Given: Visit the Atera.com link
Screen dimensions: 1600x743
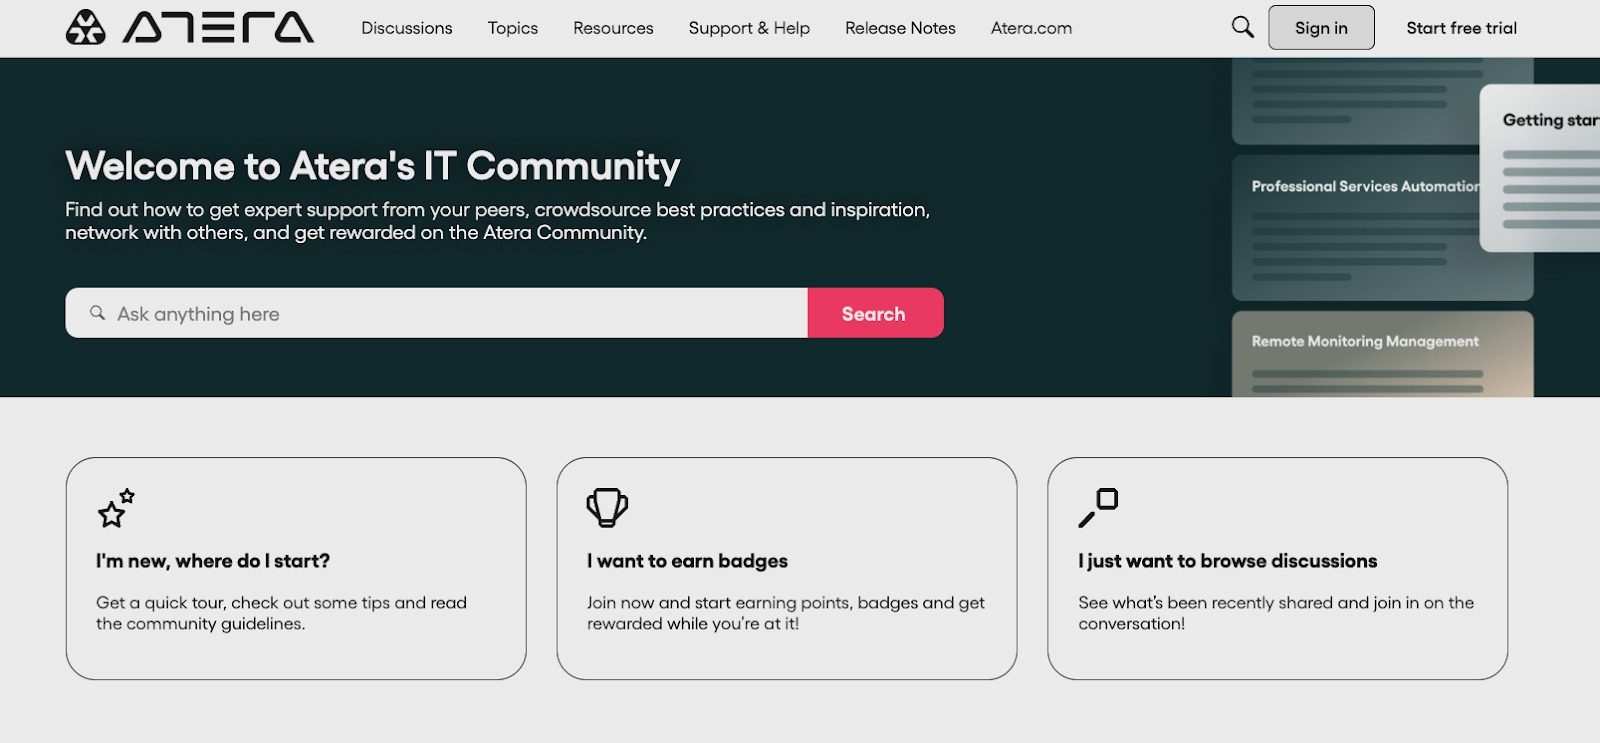Looking at the screenshot, I should (x=1031, y=28).
